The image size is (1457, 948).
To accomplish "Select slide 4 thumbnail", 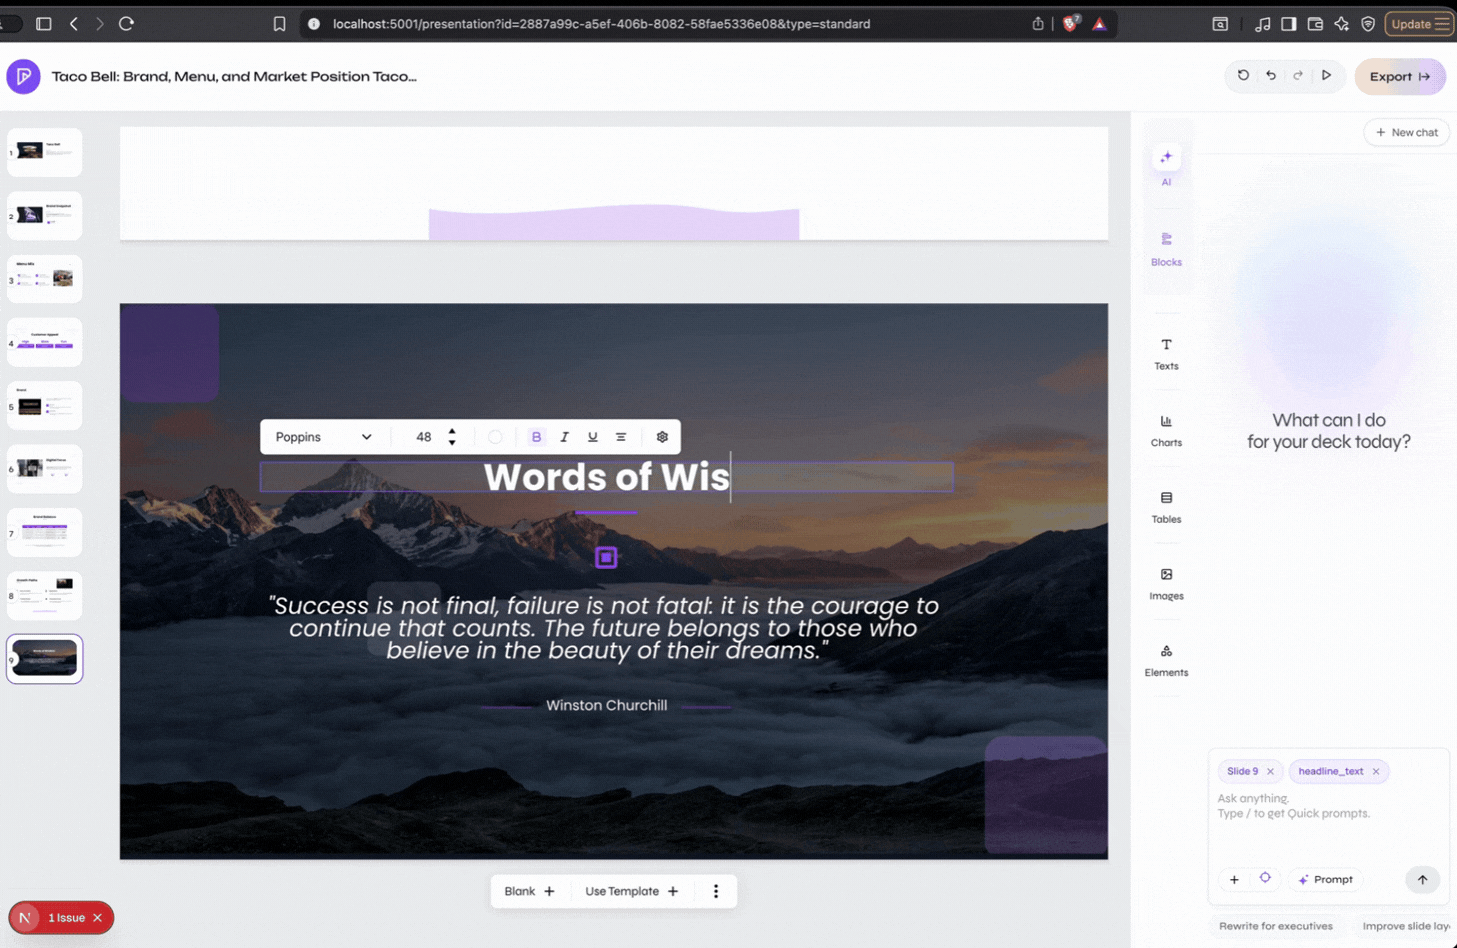I will pos(45,342).
